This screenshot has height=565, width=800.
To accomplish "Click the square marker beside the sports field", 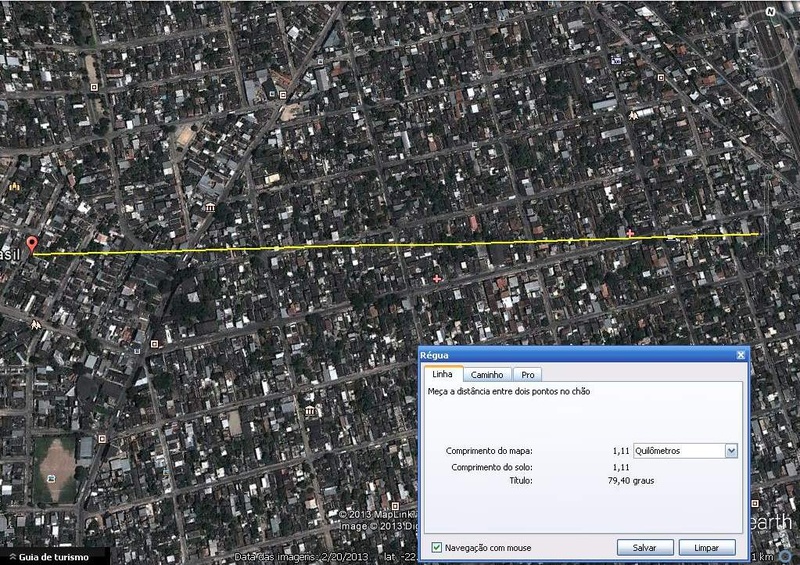I will pos(102,439).
